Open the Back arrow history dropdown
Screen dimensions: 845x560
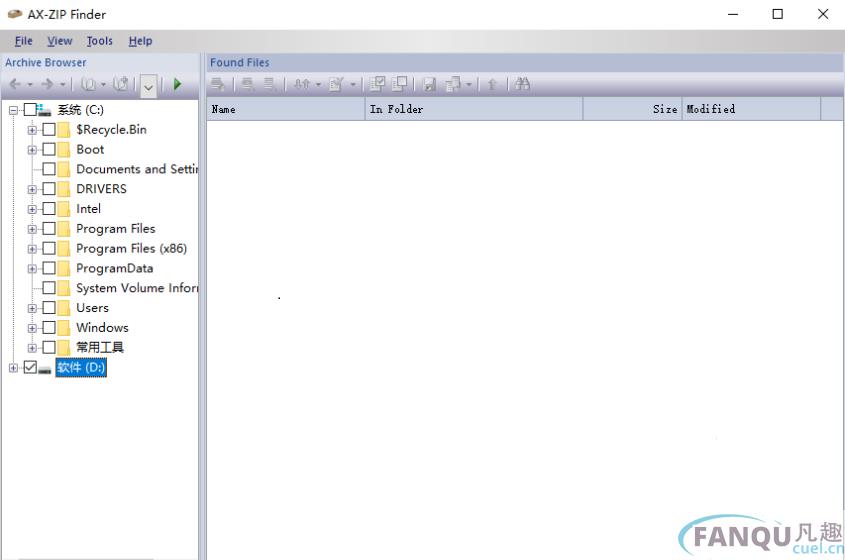coord(30,85)
